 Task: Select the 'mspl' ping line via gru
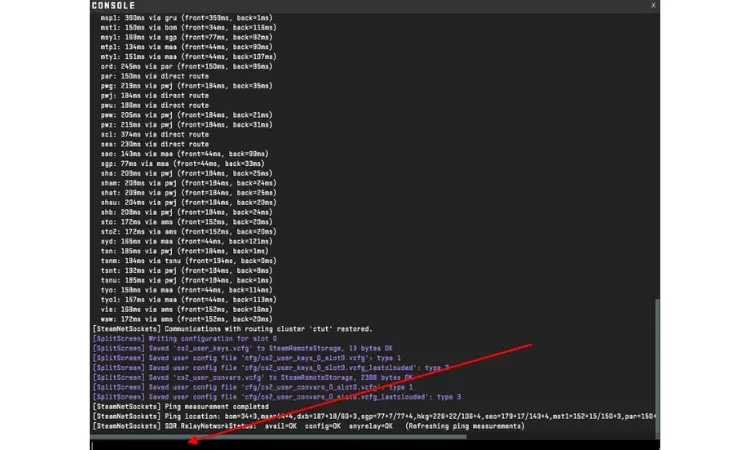coord(187,18)
